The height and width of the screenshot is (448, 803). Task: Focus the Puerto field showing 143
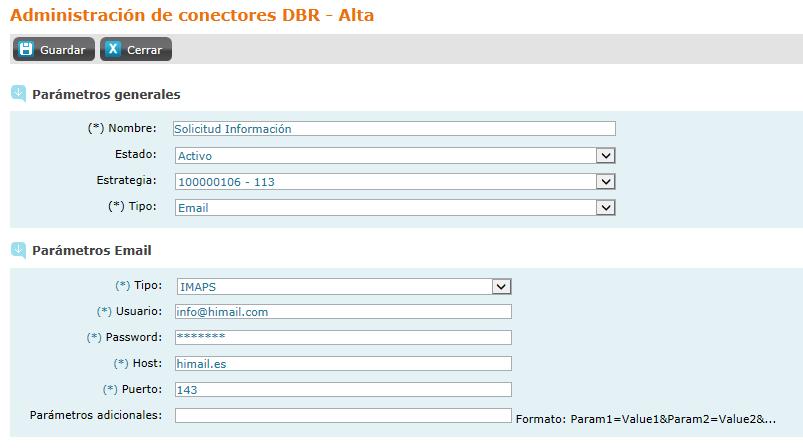(x=343, y=390)
